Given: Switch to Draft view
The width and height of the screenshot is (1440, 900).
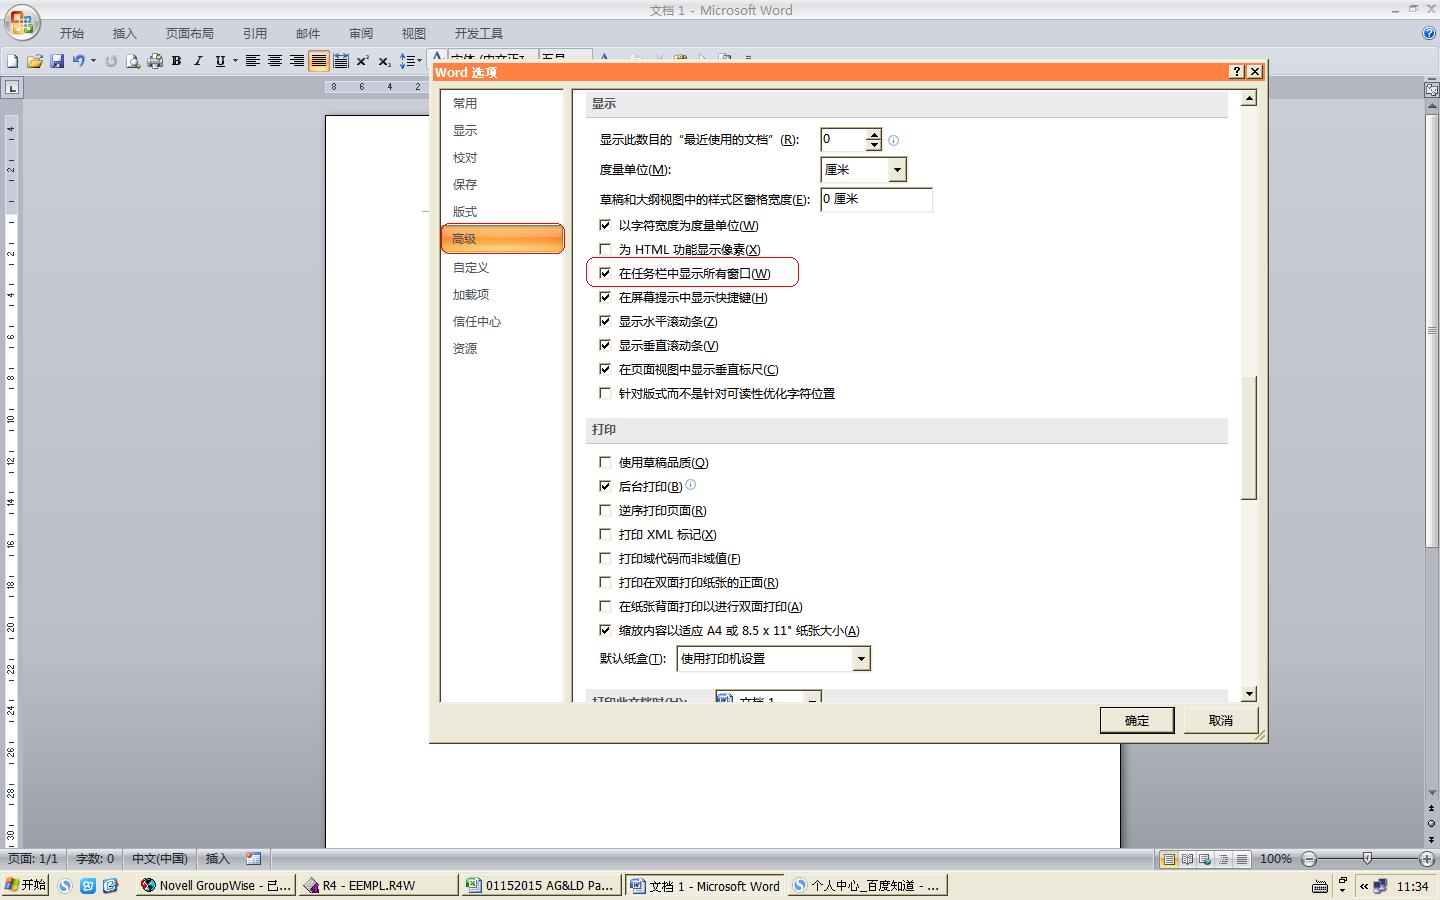Looking at the screenshot, I should (1242, 859).
